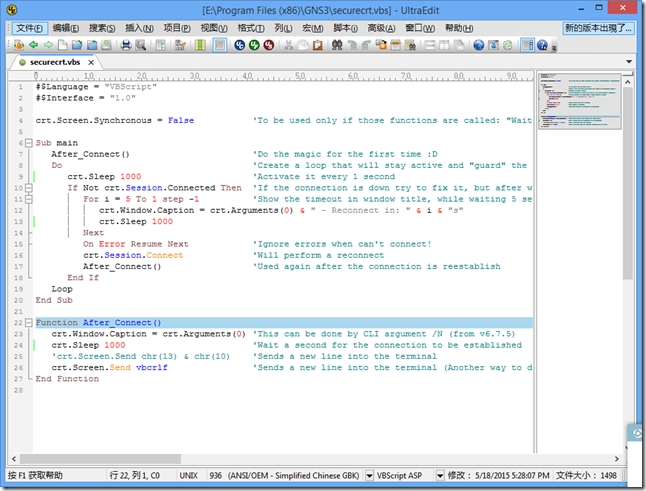Create a new blank file from toolbar
The height and width of the screenshot is (491, 646).
point(63,45)
